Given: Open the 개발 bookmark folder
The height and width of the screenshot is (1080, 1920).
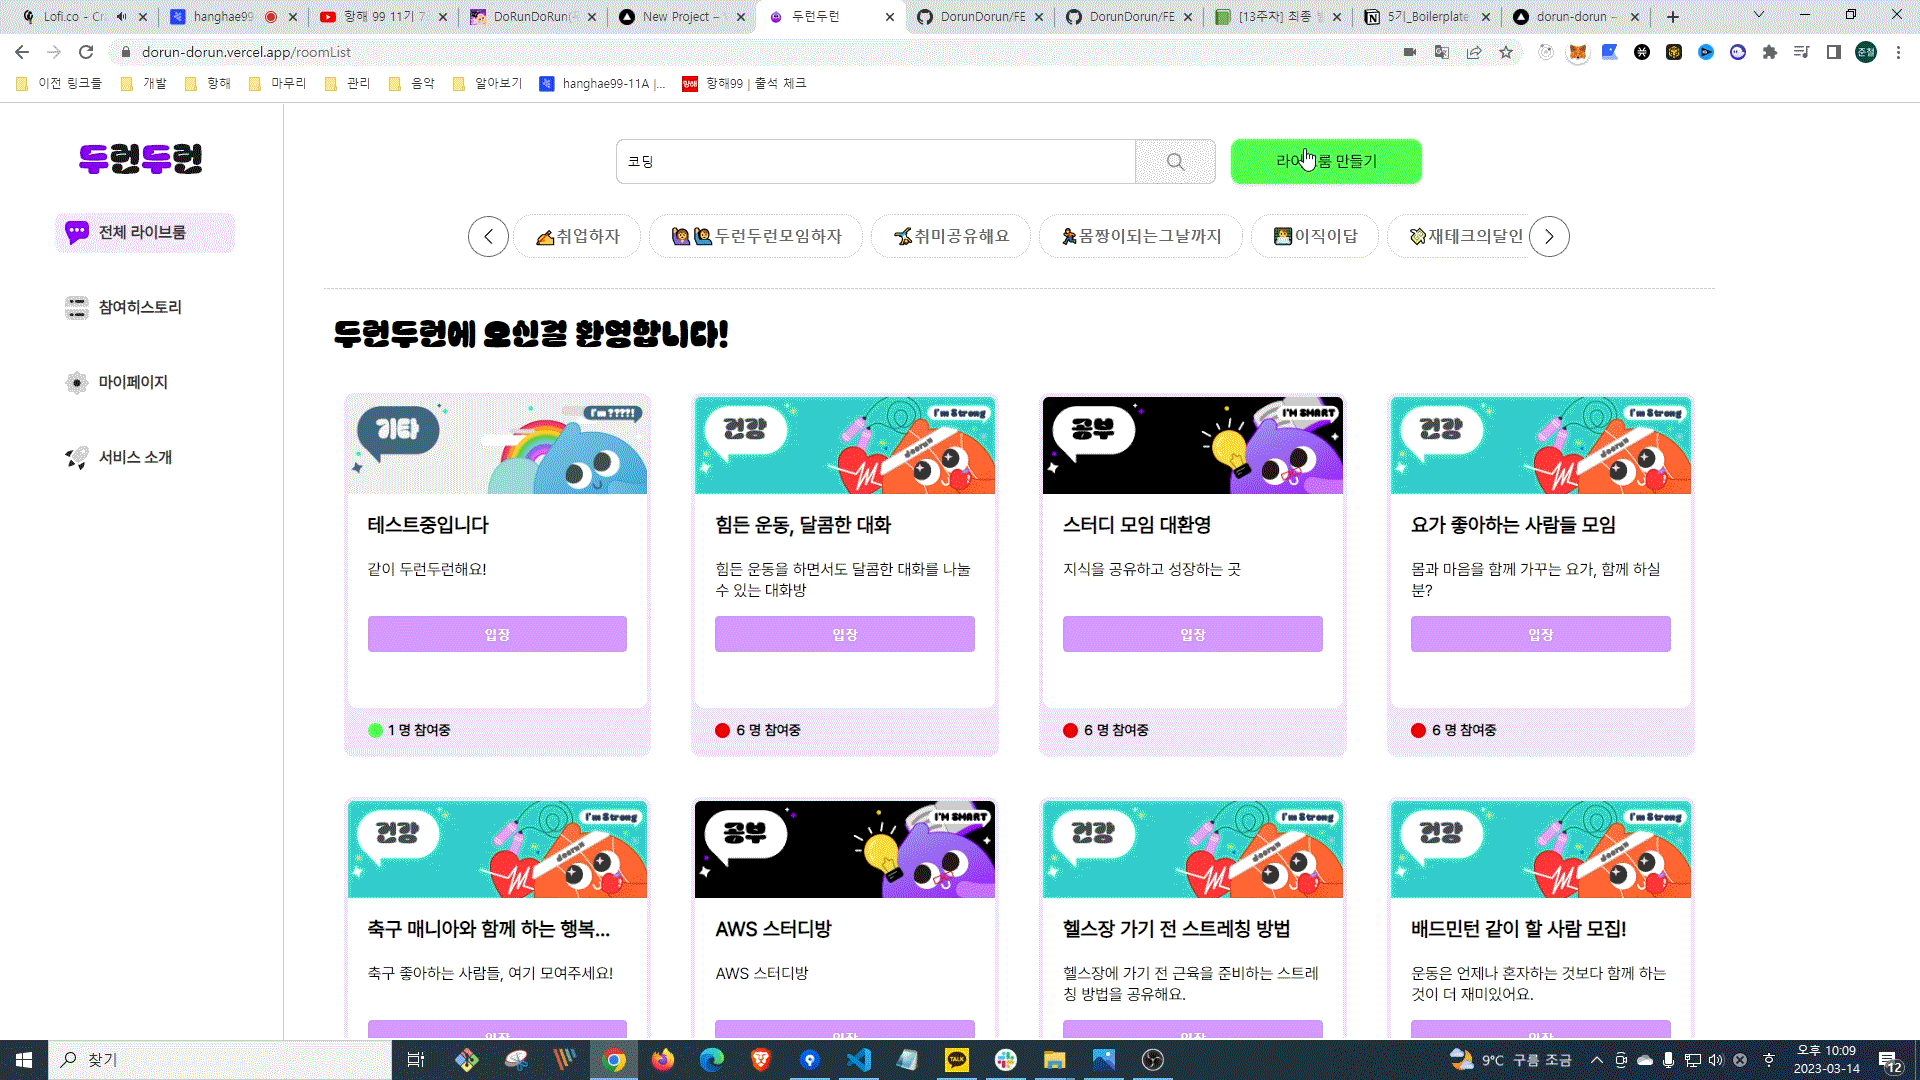Looking at the screenshot, I should tap(143, 83).
